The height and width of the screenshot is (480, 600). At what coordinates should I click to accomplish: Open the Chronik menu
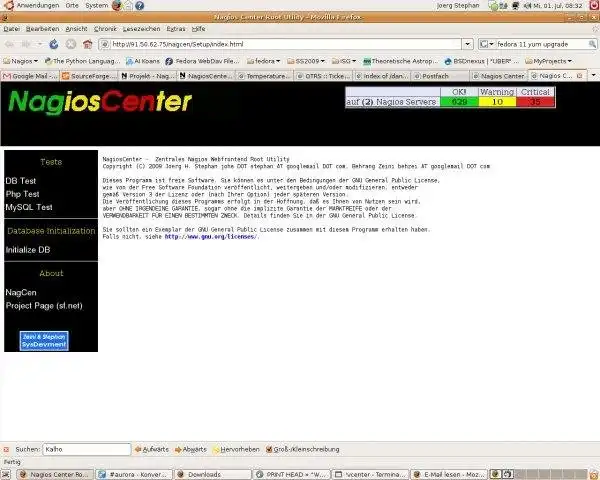point(105,29)
